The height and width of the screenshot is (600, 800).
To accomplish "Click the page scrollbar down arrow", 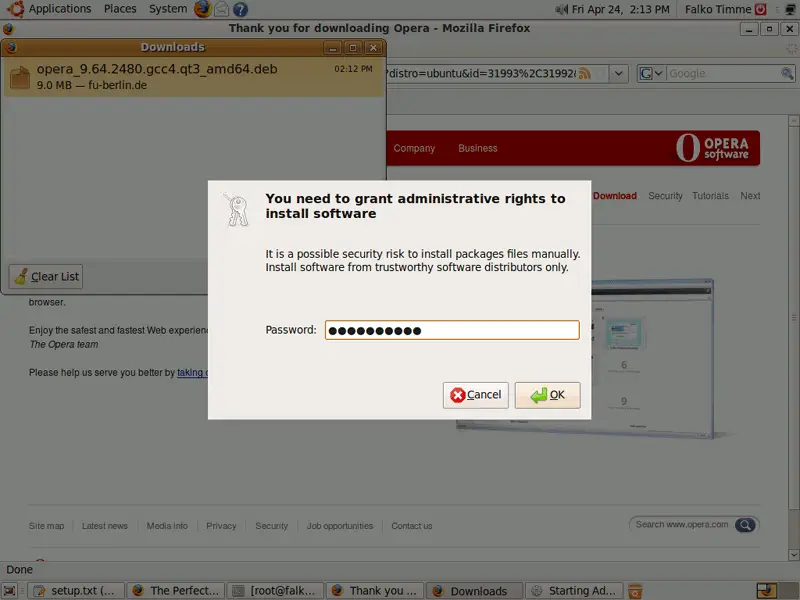I will (793, 555).
